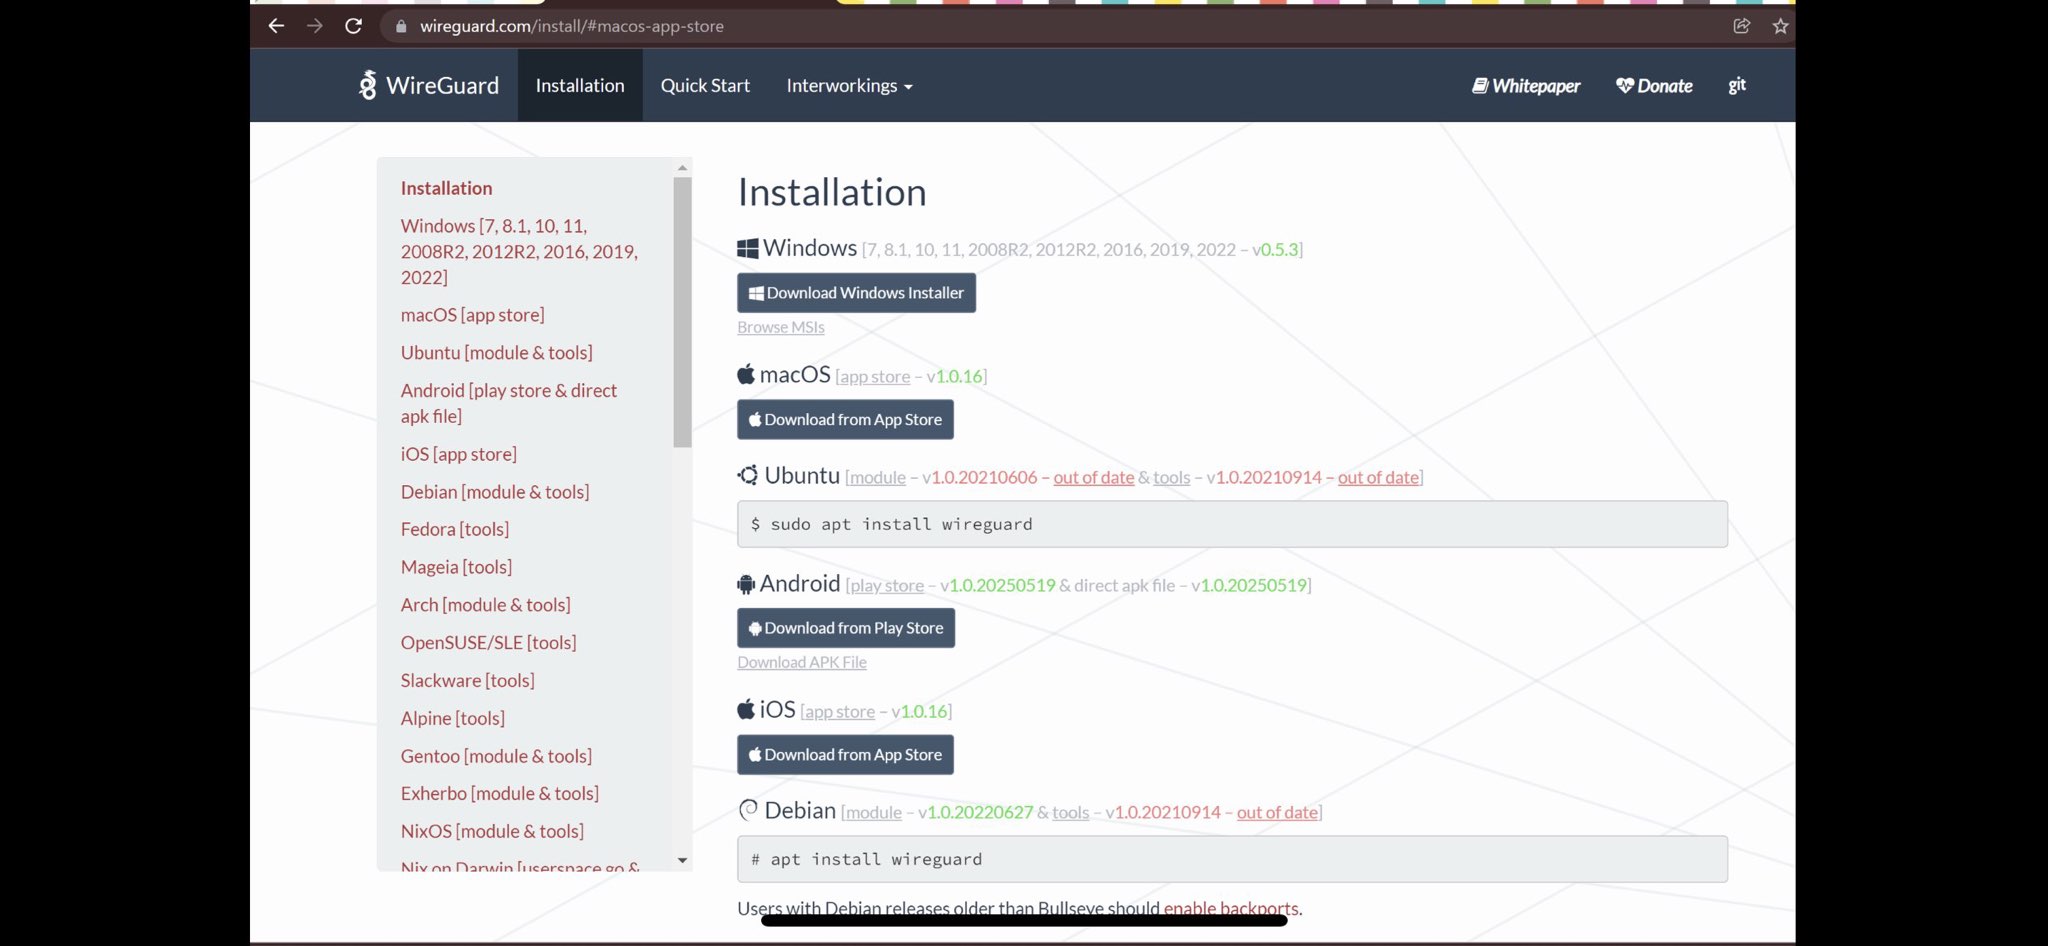2048x946 pixels.
Task: Click sidebar scrollbar down arrow
Action: (x=682, y=861)
